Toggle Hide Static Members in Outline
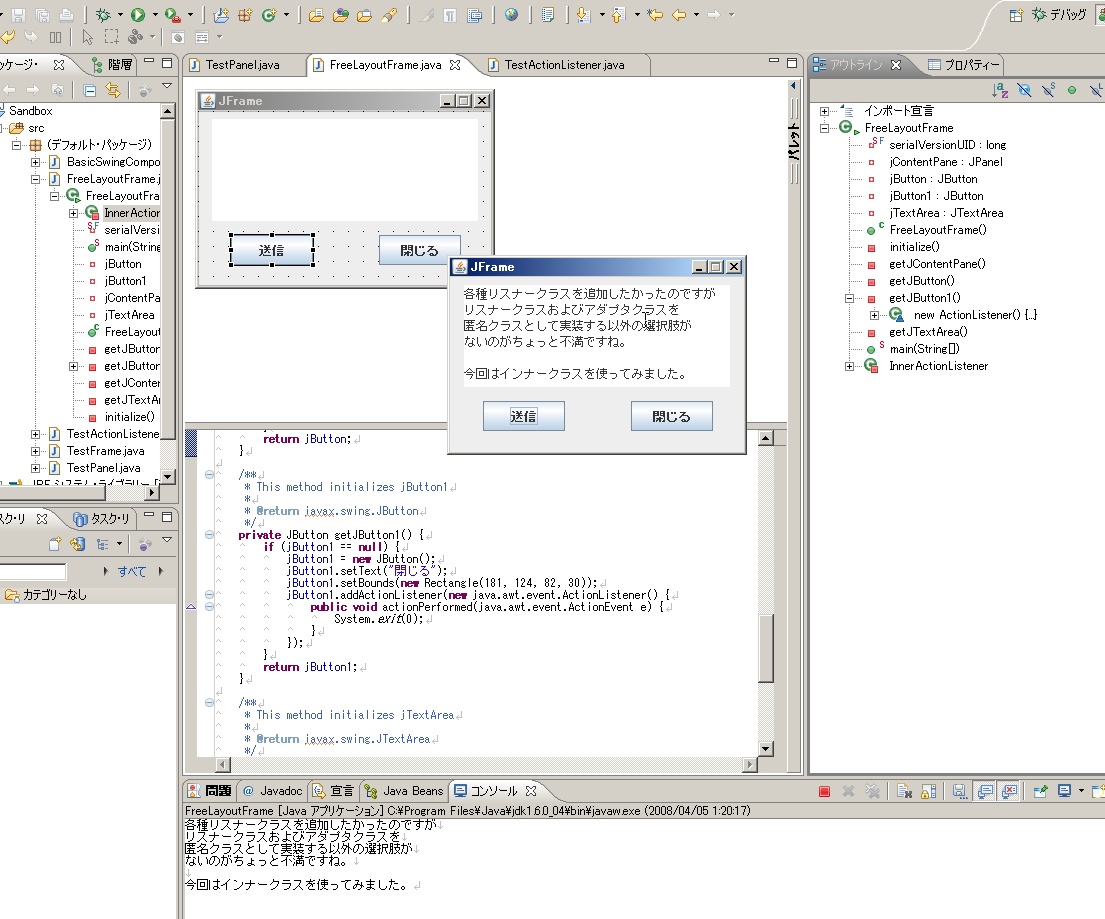The height and width of the screenshot is (919, 1105). [x=1047, y=91]
